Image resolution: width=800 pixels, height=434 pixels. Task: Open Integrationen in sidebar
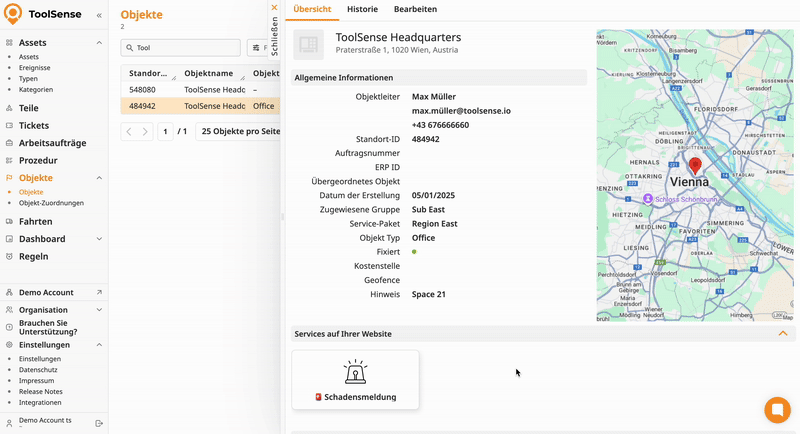click(x=40, y=402)
